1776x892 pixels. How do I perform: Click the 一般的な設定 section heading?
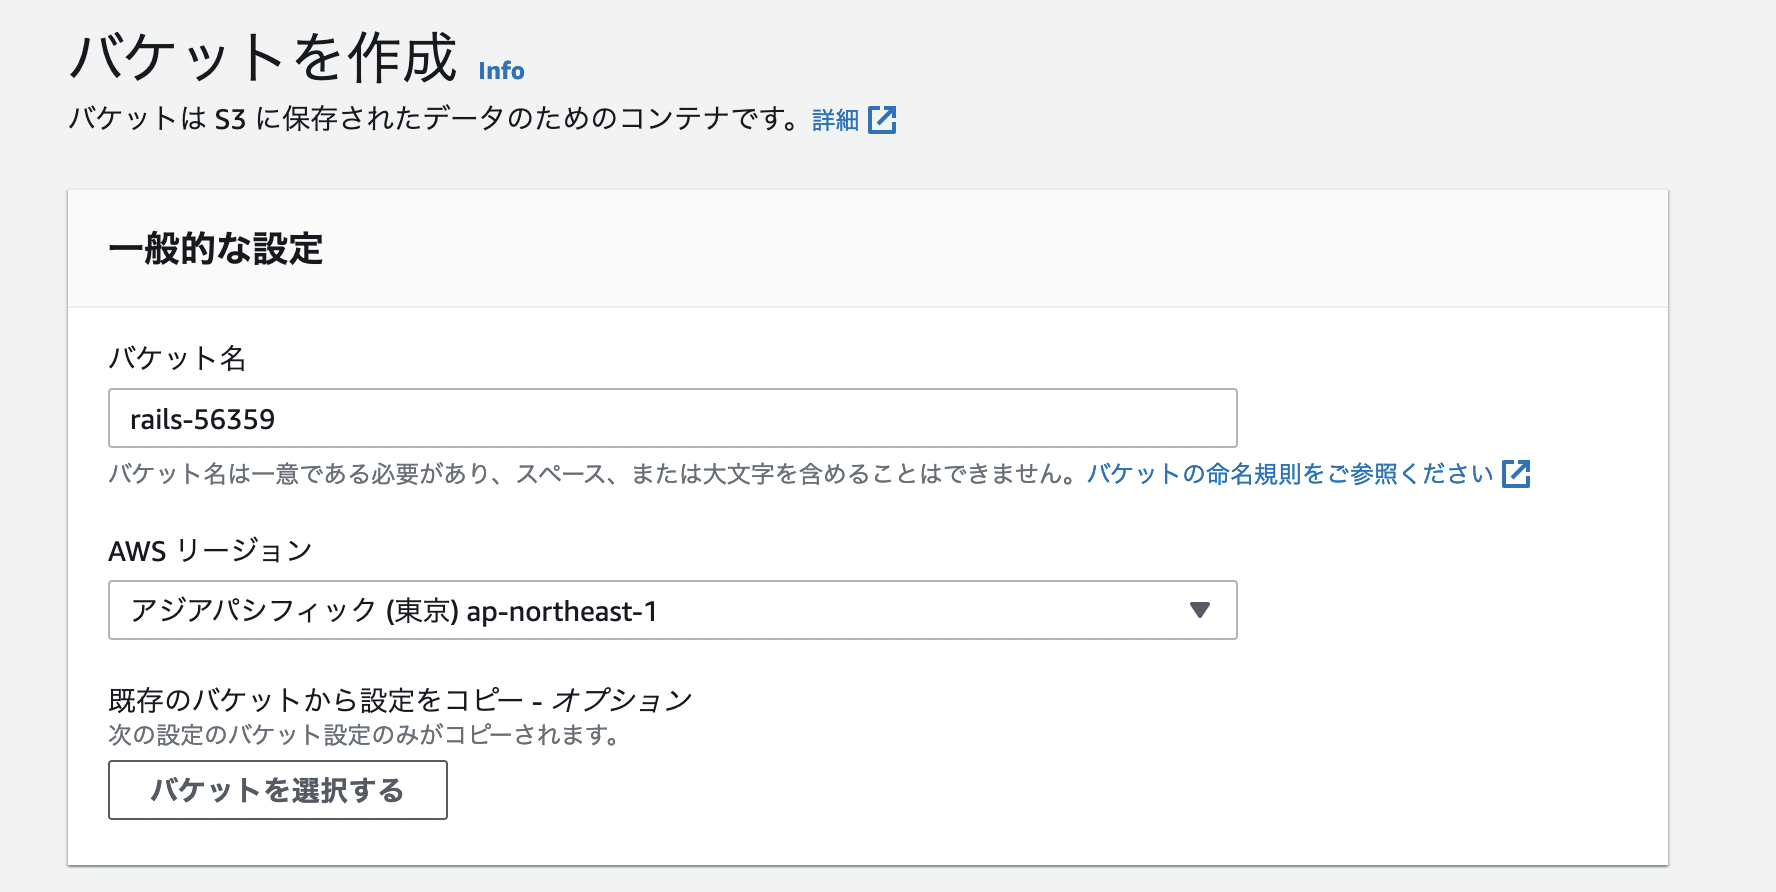click(x=216, y=249)
